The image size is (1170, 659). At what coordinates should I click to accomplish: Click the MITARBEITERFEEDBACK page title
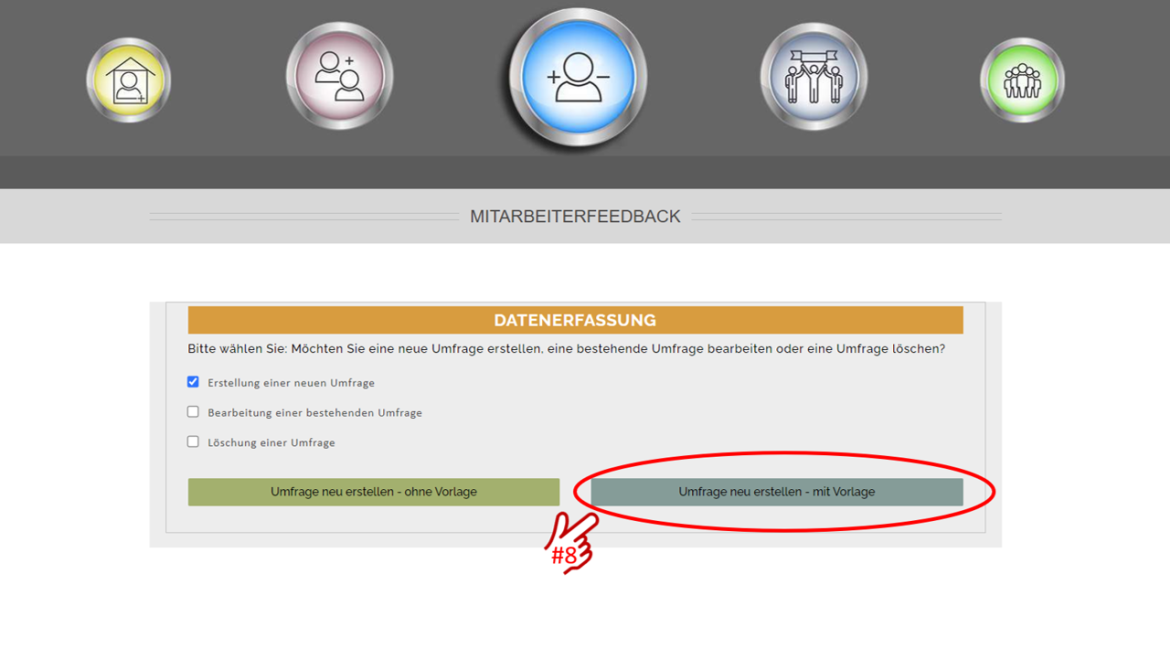tap(575, 216)
